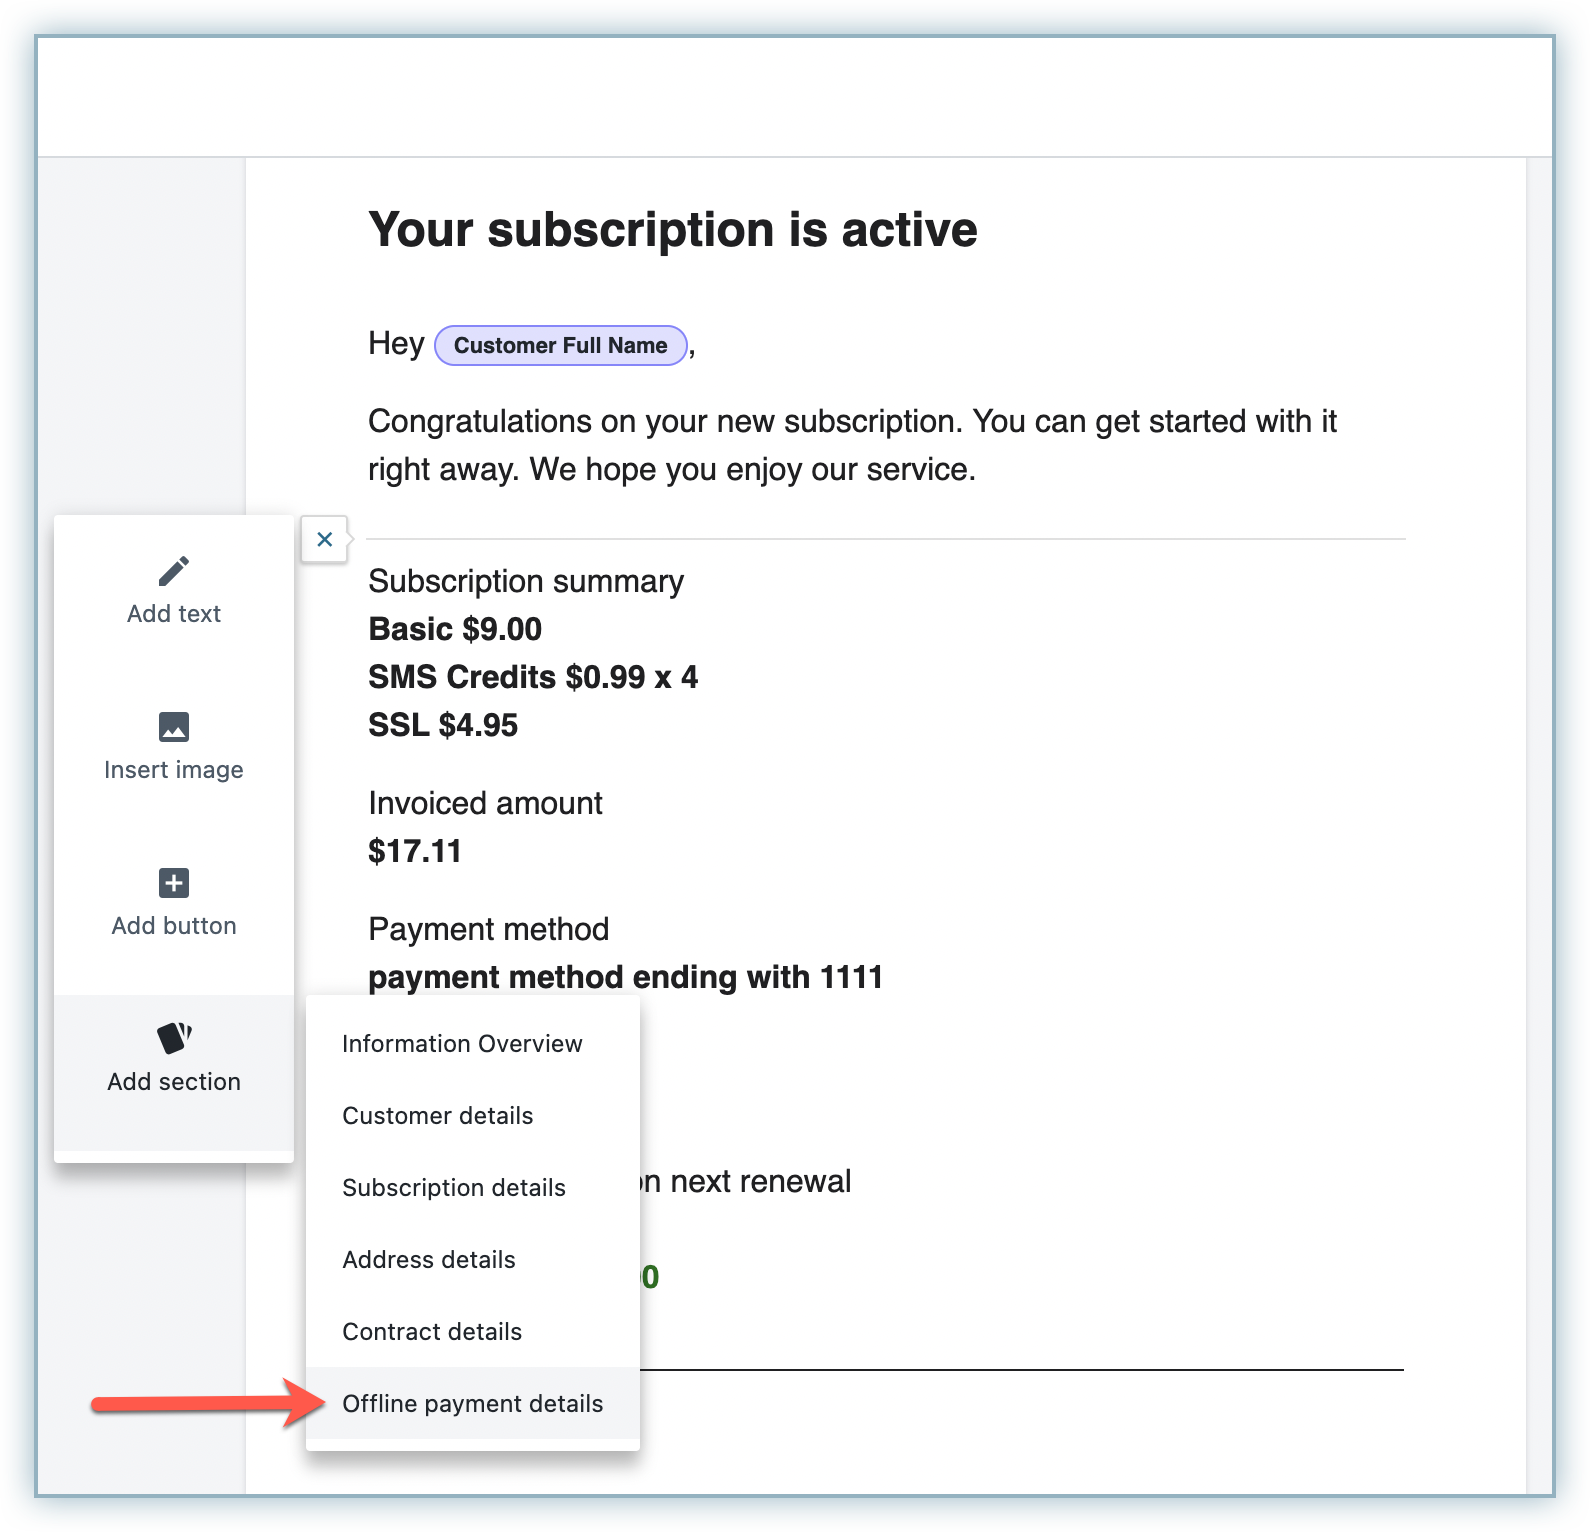The image size is (1590, 1532).
Task: Close the side panel with X button
Action: coord(325,540)
